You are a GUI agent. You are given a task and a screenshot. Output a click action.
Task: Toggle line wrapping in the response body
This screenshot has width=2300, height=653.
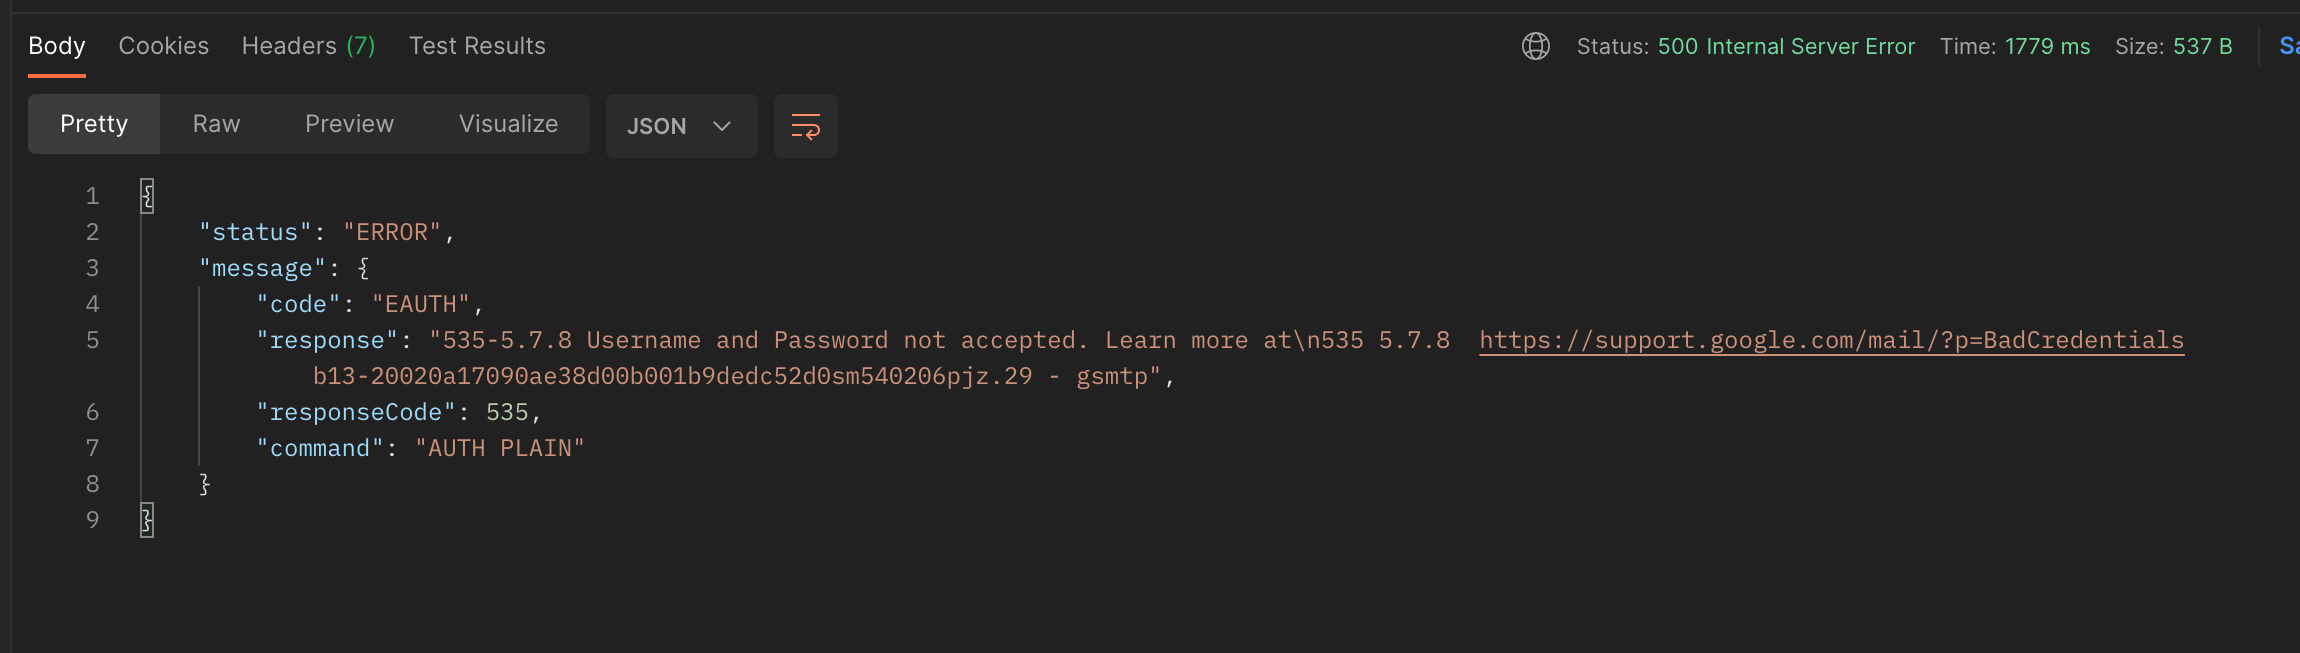click(x=806, y=126)
